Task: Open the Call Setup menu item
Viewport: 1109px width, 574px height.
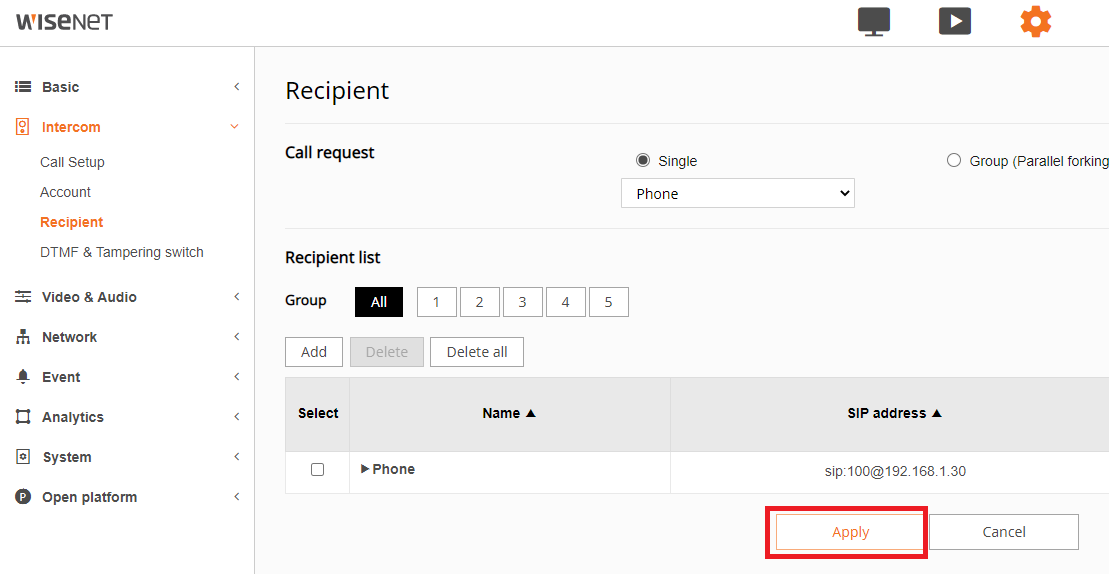Action: click(x=72, y=162)
